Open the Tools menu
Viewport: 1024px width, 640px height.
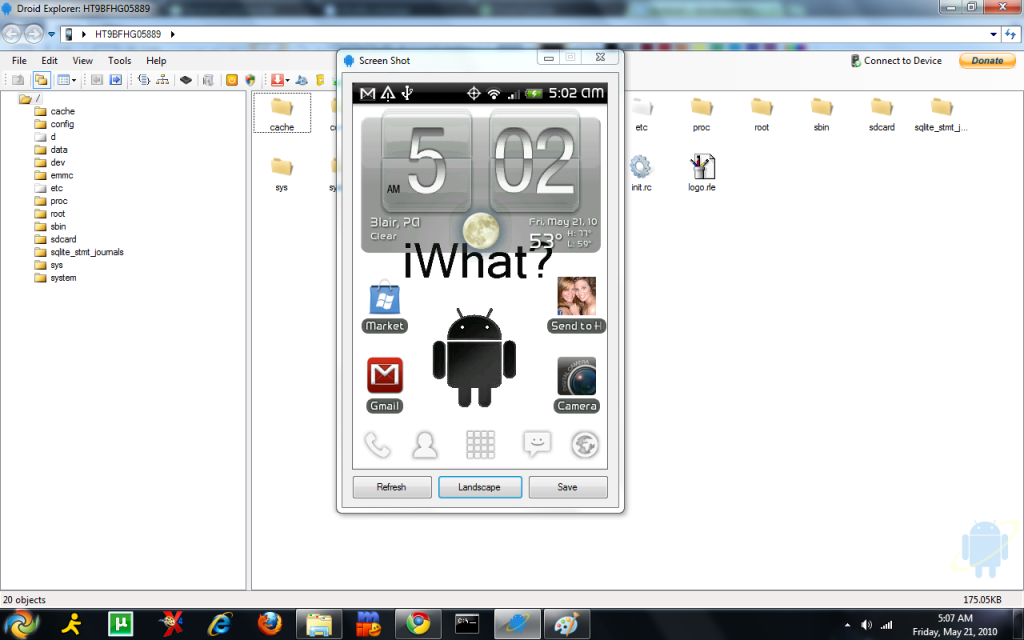pyautogui.click(x=119, y=61)
